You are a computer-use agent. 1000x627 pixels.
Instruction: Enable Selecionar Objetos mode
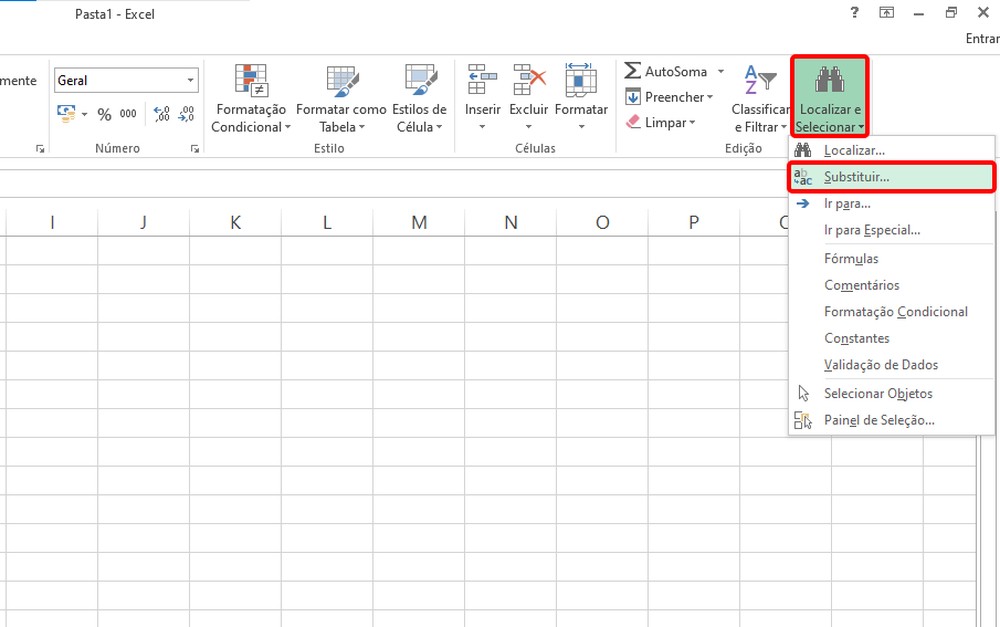tap(880, 393)
